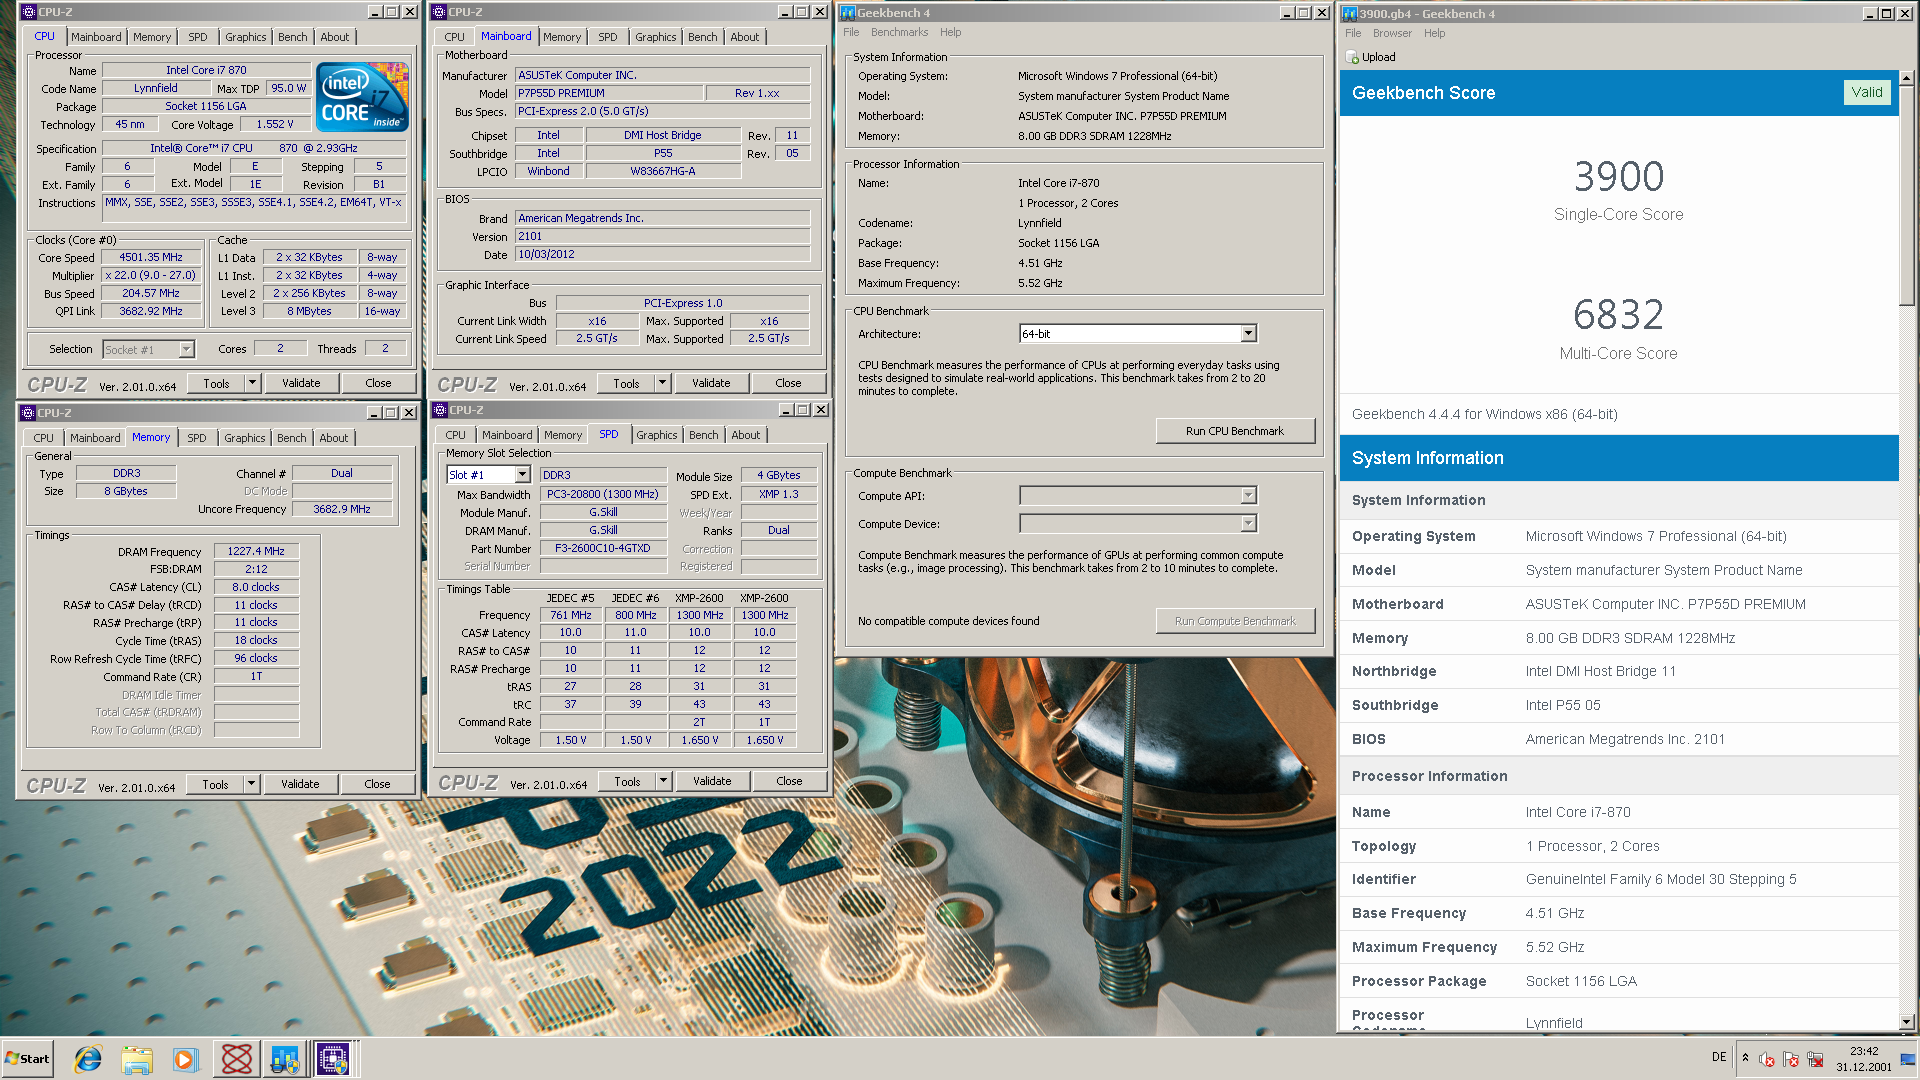Image resolution: width=1920 pixels, height=1080 pixels.
Task: Open the Tools dropdown arrow in the CPU tab window
Action: [x=252, y=383]
